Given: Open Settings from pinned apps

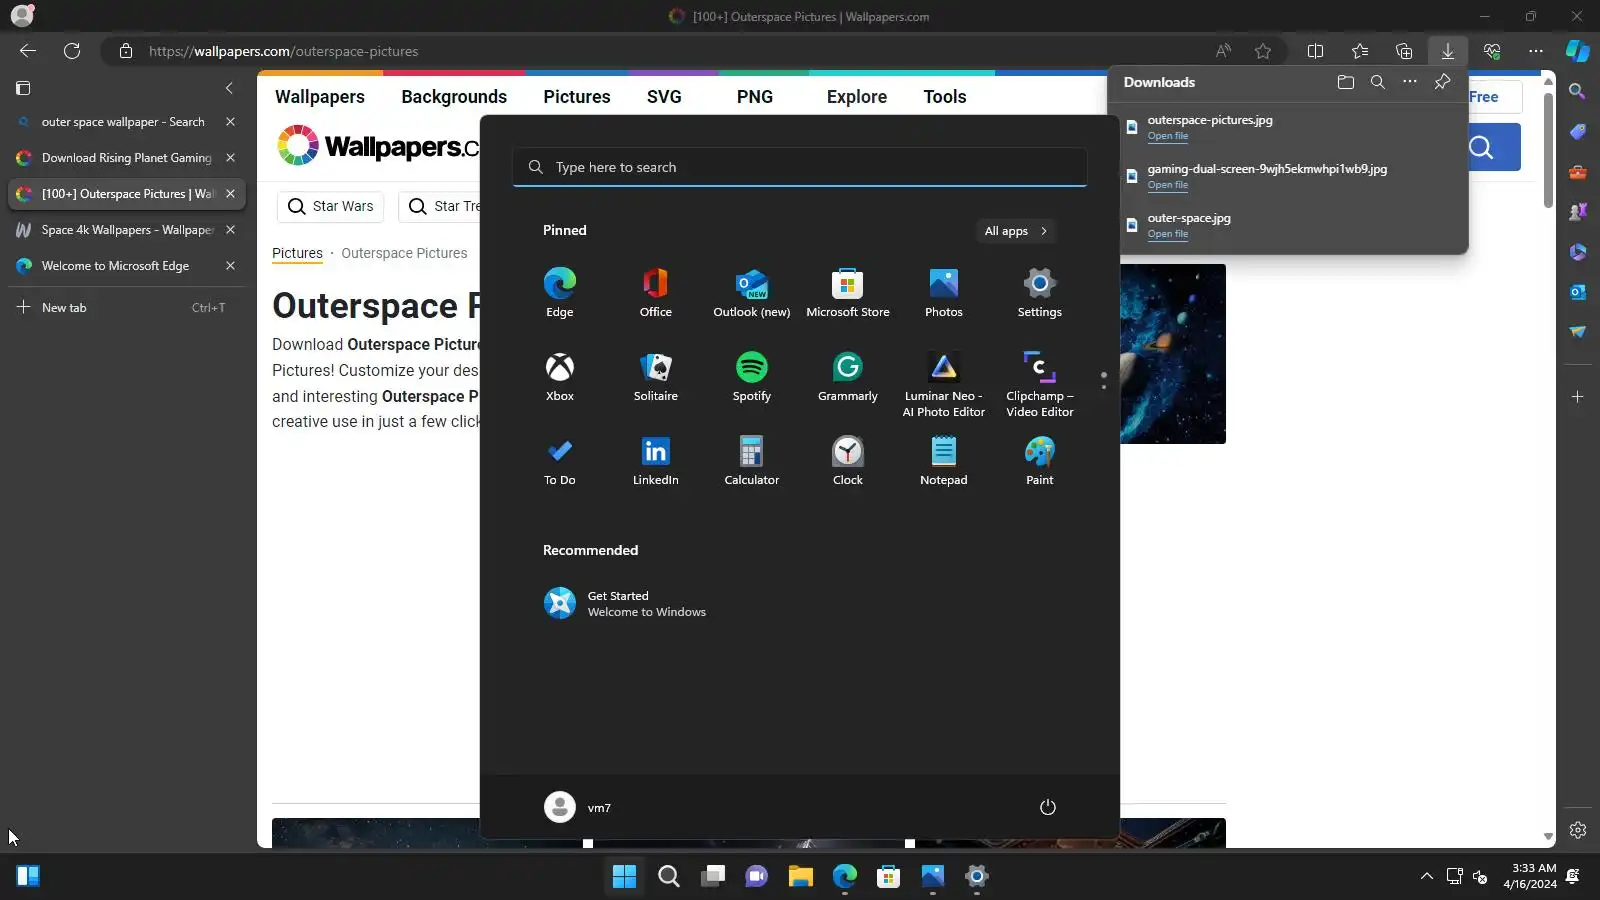Looking at the screenshot, I should click(x=1040, y=292).
